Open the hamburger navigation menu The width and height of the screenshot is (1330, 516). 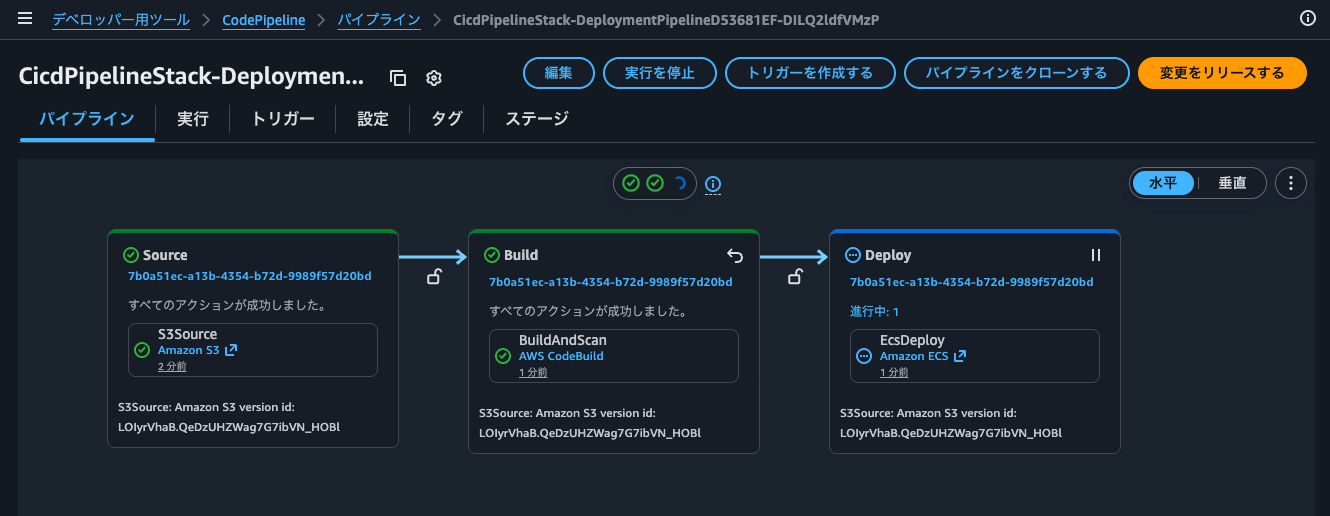[x=26, y=19]
